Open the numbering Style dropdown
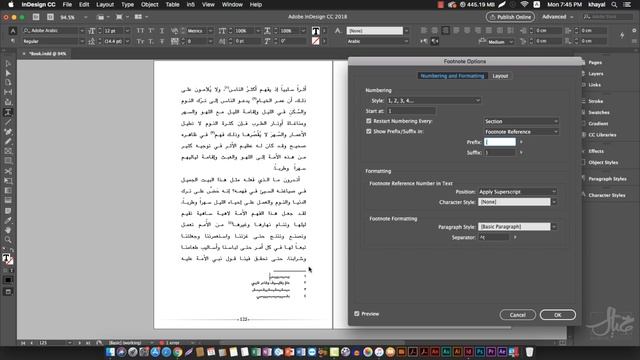Screen dimensions: 640x360 point(433,100)
